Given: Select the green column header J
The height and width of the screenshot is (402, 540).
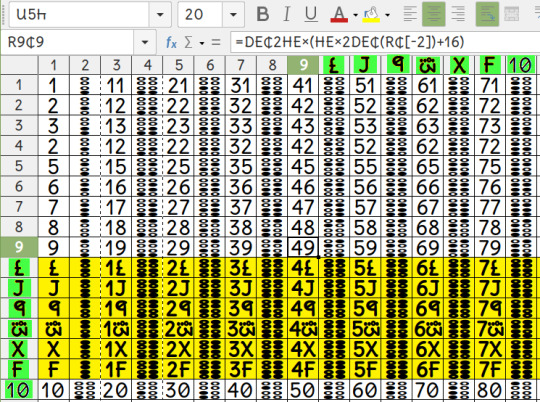Looking at the screenshot, I should coord(365,65).
